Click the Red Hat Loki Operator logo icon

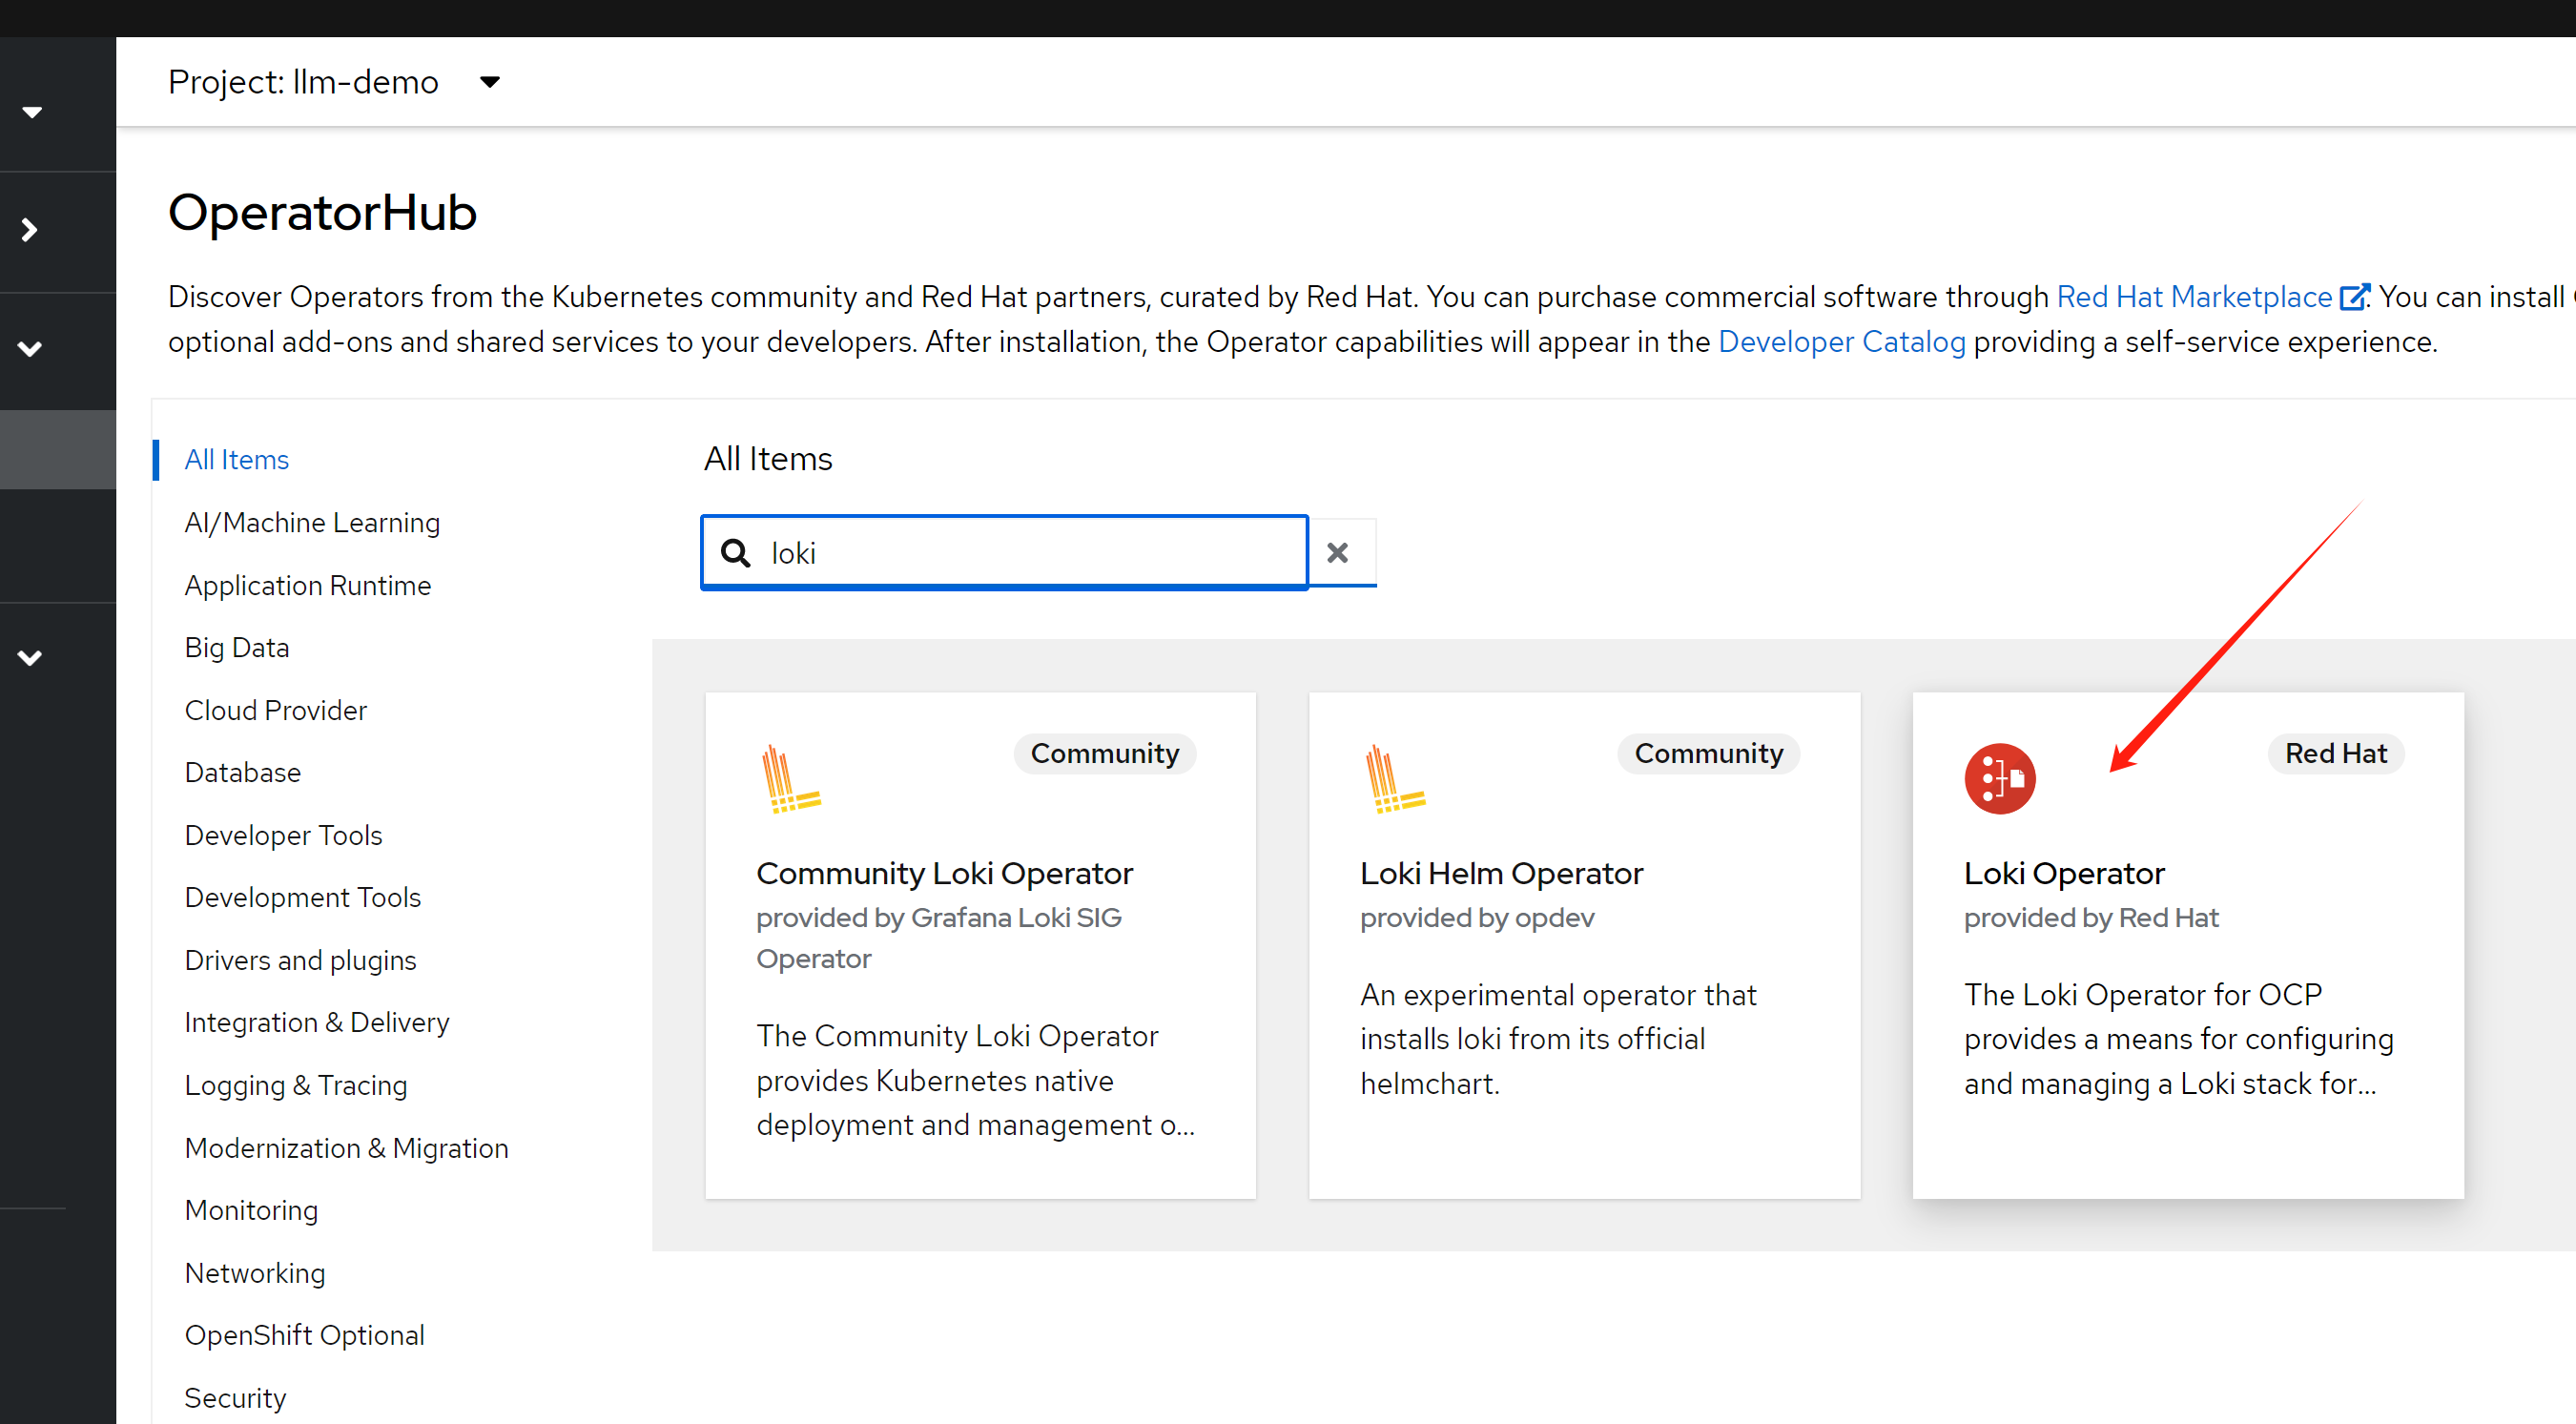[x=1999, y=778]
